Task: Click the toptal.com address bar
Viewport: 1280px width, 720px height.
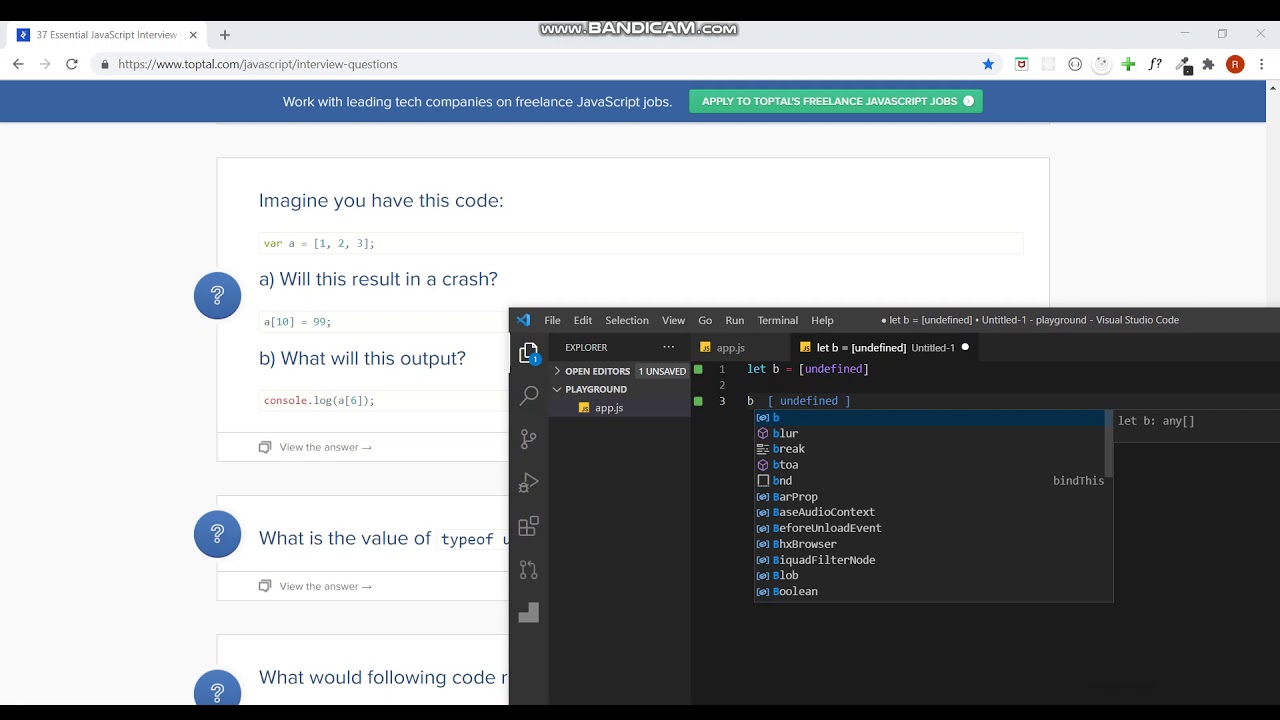Action: (x=540, y=64)
